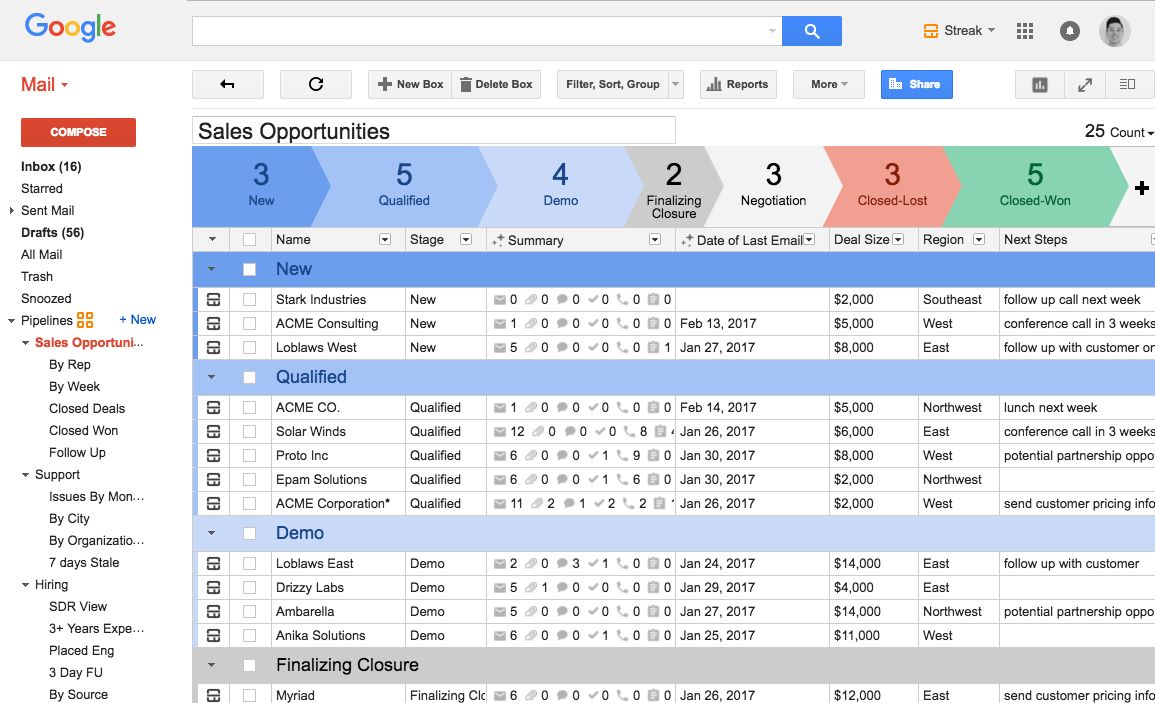Open box icon for Epam Solutions row
Image resolution: width=1155 pixels, height=703 pixels.
214,479
